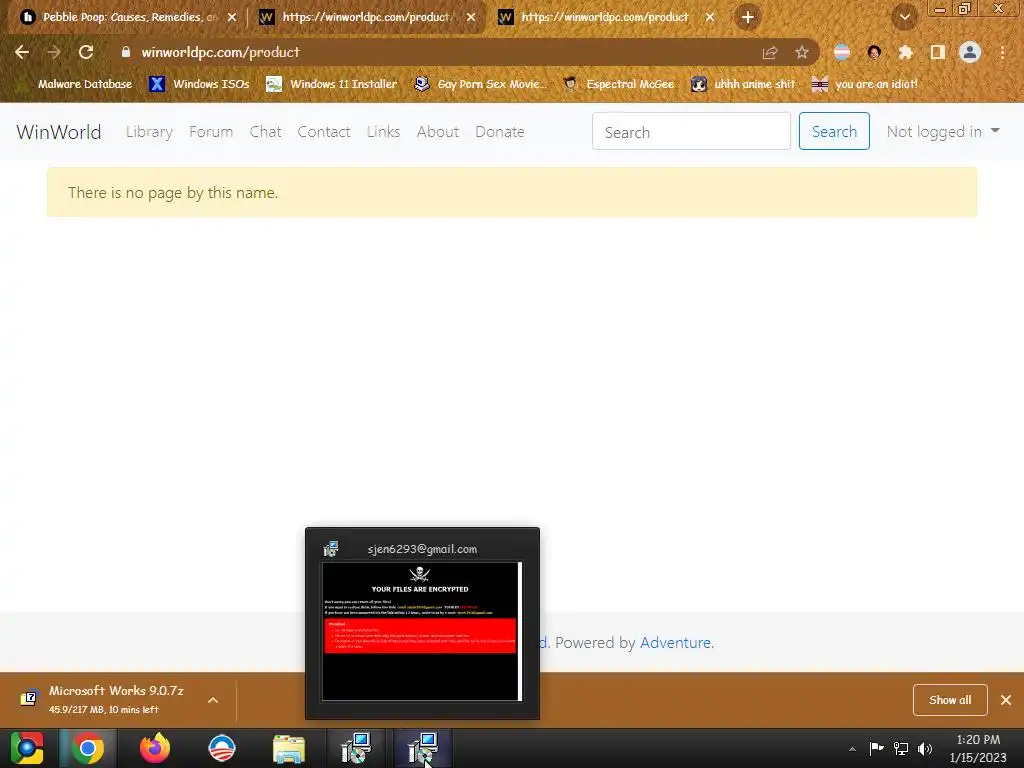Click the ransomware window preview thumbnail
Viewport: 1024px width, 768px height.
(x=423, y=631)
